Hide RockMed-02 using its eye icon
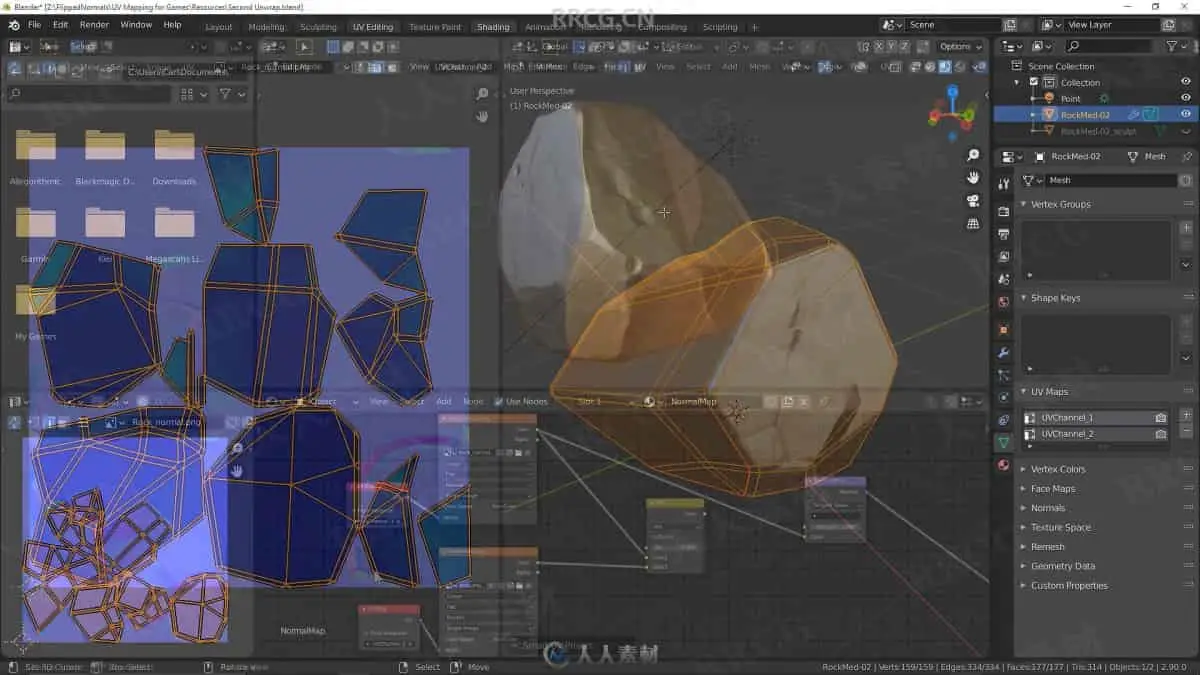 pyautogui.click(x=1186, y=114)
